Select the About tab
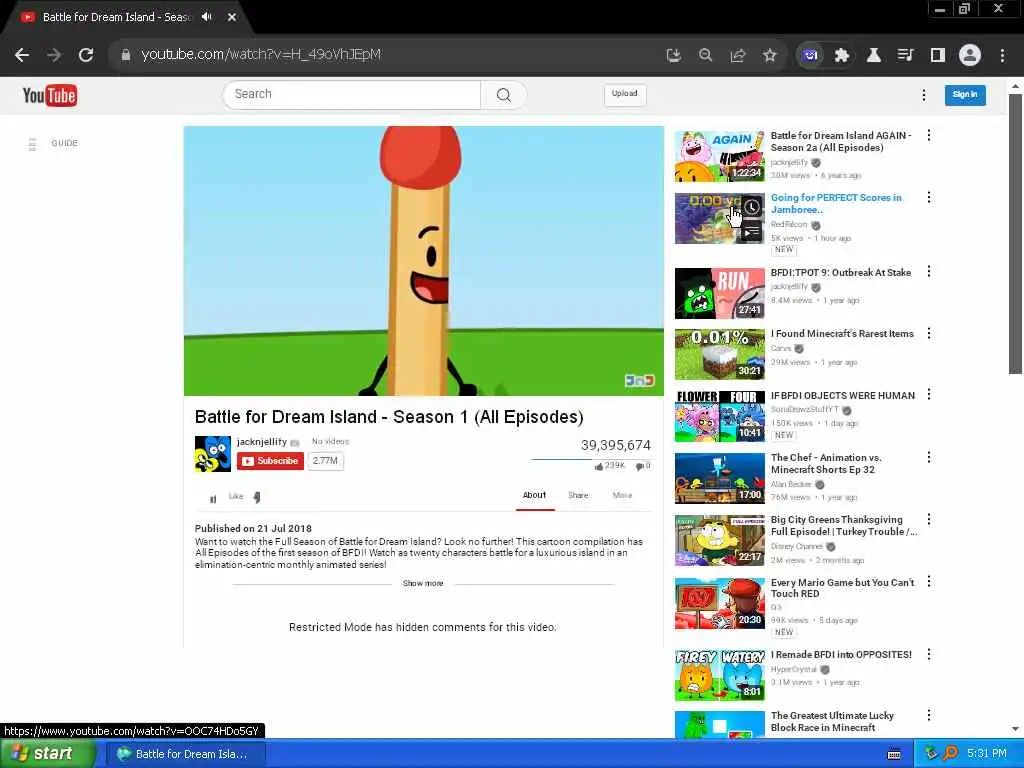The width and height of the screenshot is (1024, 768). click(534, 495)
